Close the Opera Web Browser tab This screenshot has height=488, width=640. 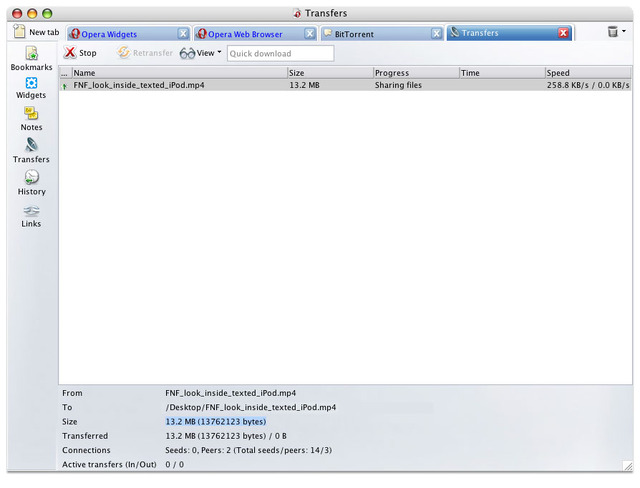pyautogui.click(x=310, y=33)
